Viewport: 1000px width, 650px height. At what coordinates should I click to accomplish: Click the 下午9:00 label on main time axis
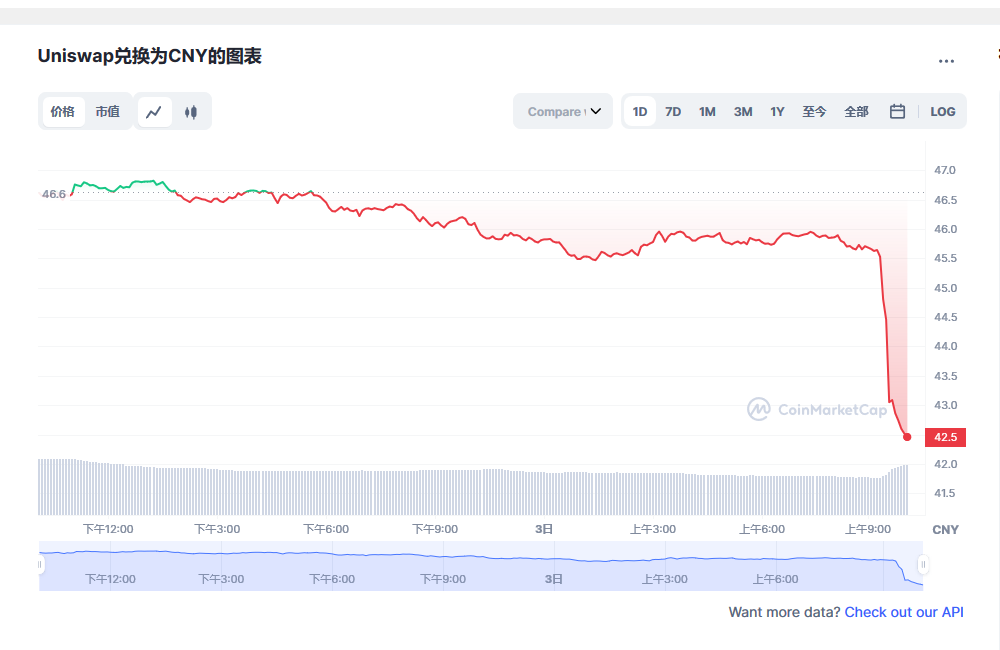[435, 529]
